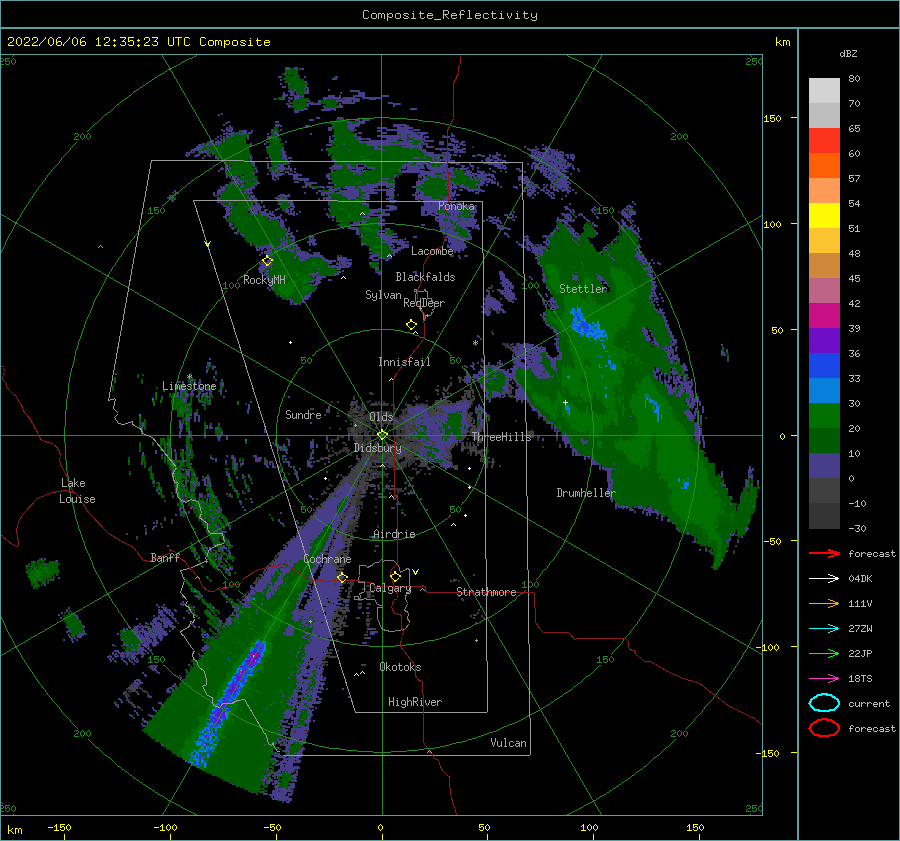Click the cyan current ellipse legend icon
Viewport: 900px width, 841px height.
click(x=824, y=703)
